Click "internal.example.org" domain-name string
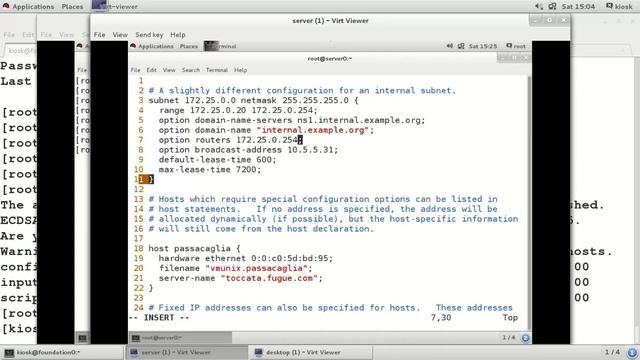This screenshot has width=640, height=360. pos(313,130)
